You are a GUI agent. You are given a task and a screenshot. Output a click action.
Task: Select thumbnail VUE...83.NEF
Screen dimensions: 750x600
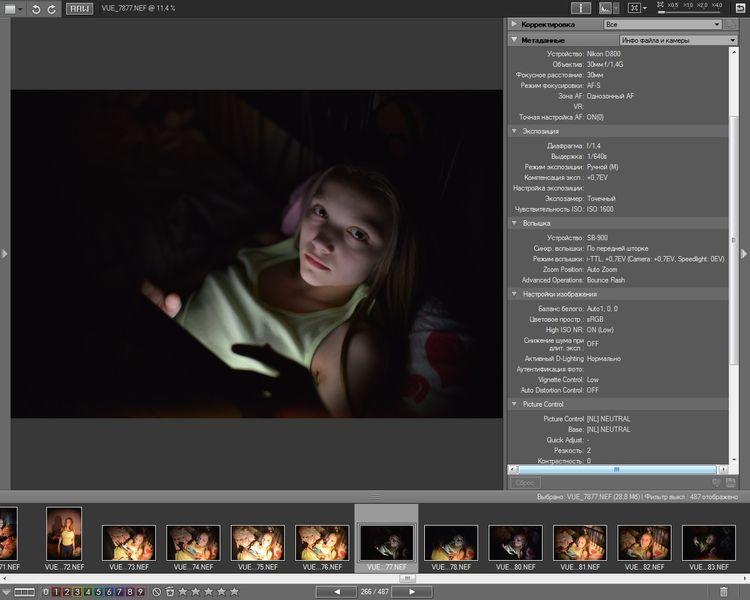coord(708,543)
